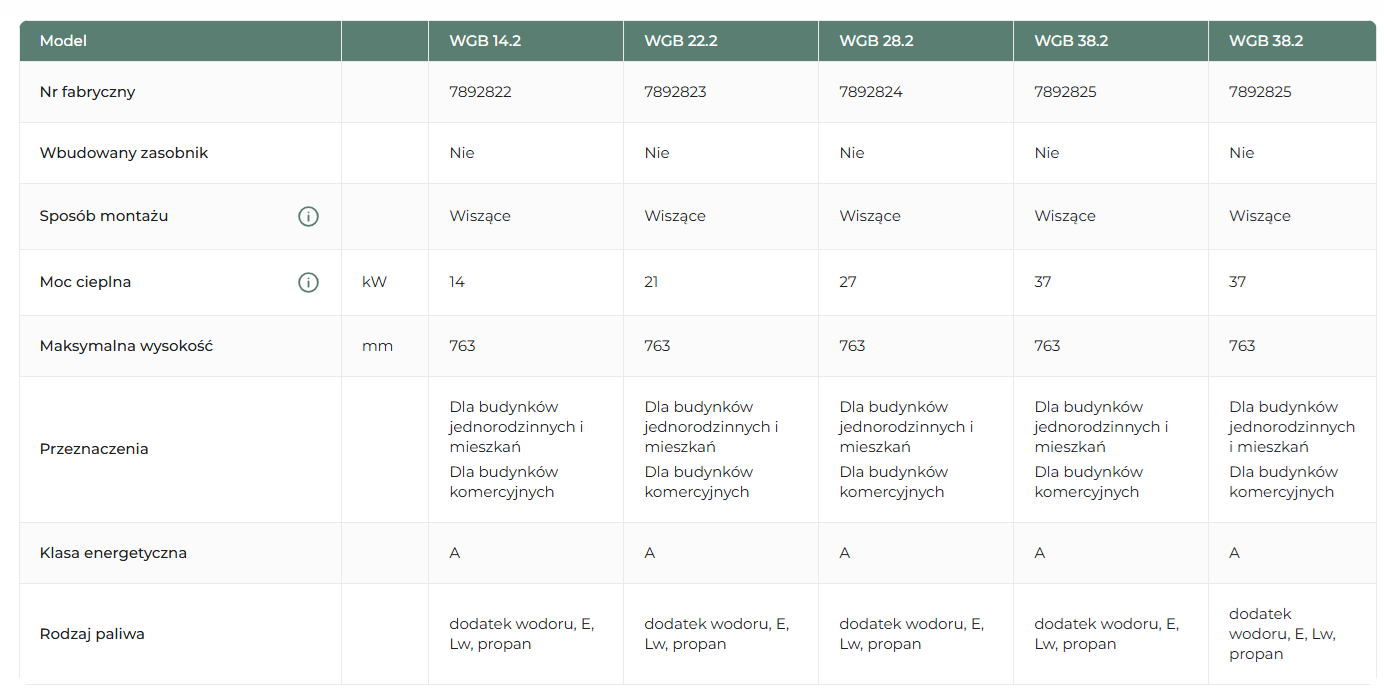Screen dimensions: 1384x697
Task: Click the 21 power value for WGB 22.2
Action: [652, 282]
